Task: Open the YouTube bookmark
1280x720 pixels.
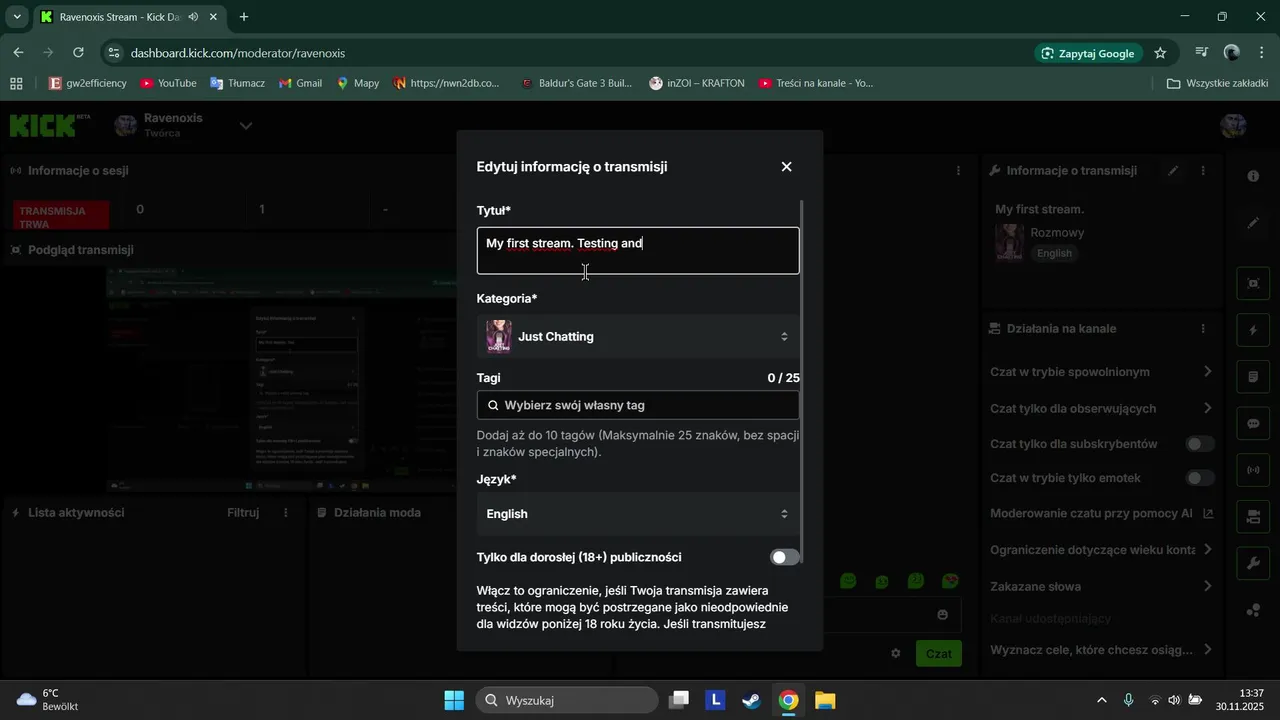Action: pos(168,83)
